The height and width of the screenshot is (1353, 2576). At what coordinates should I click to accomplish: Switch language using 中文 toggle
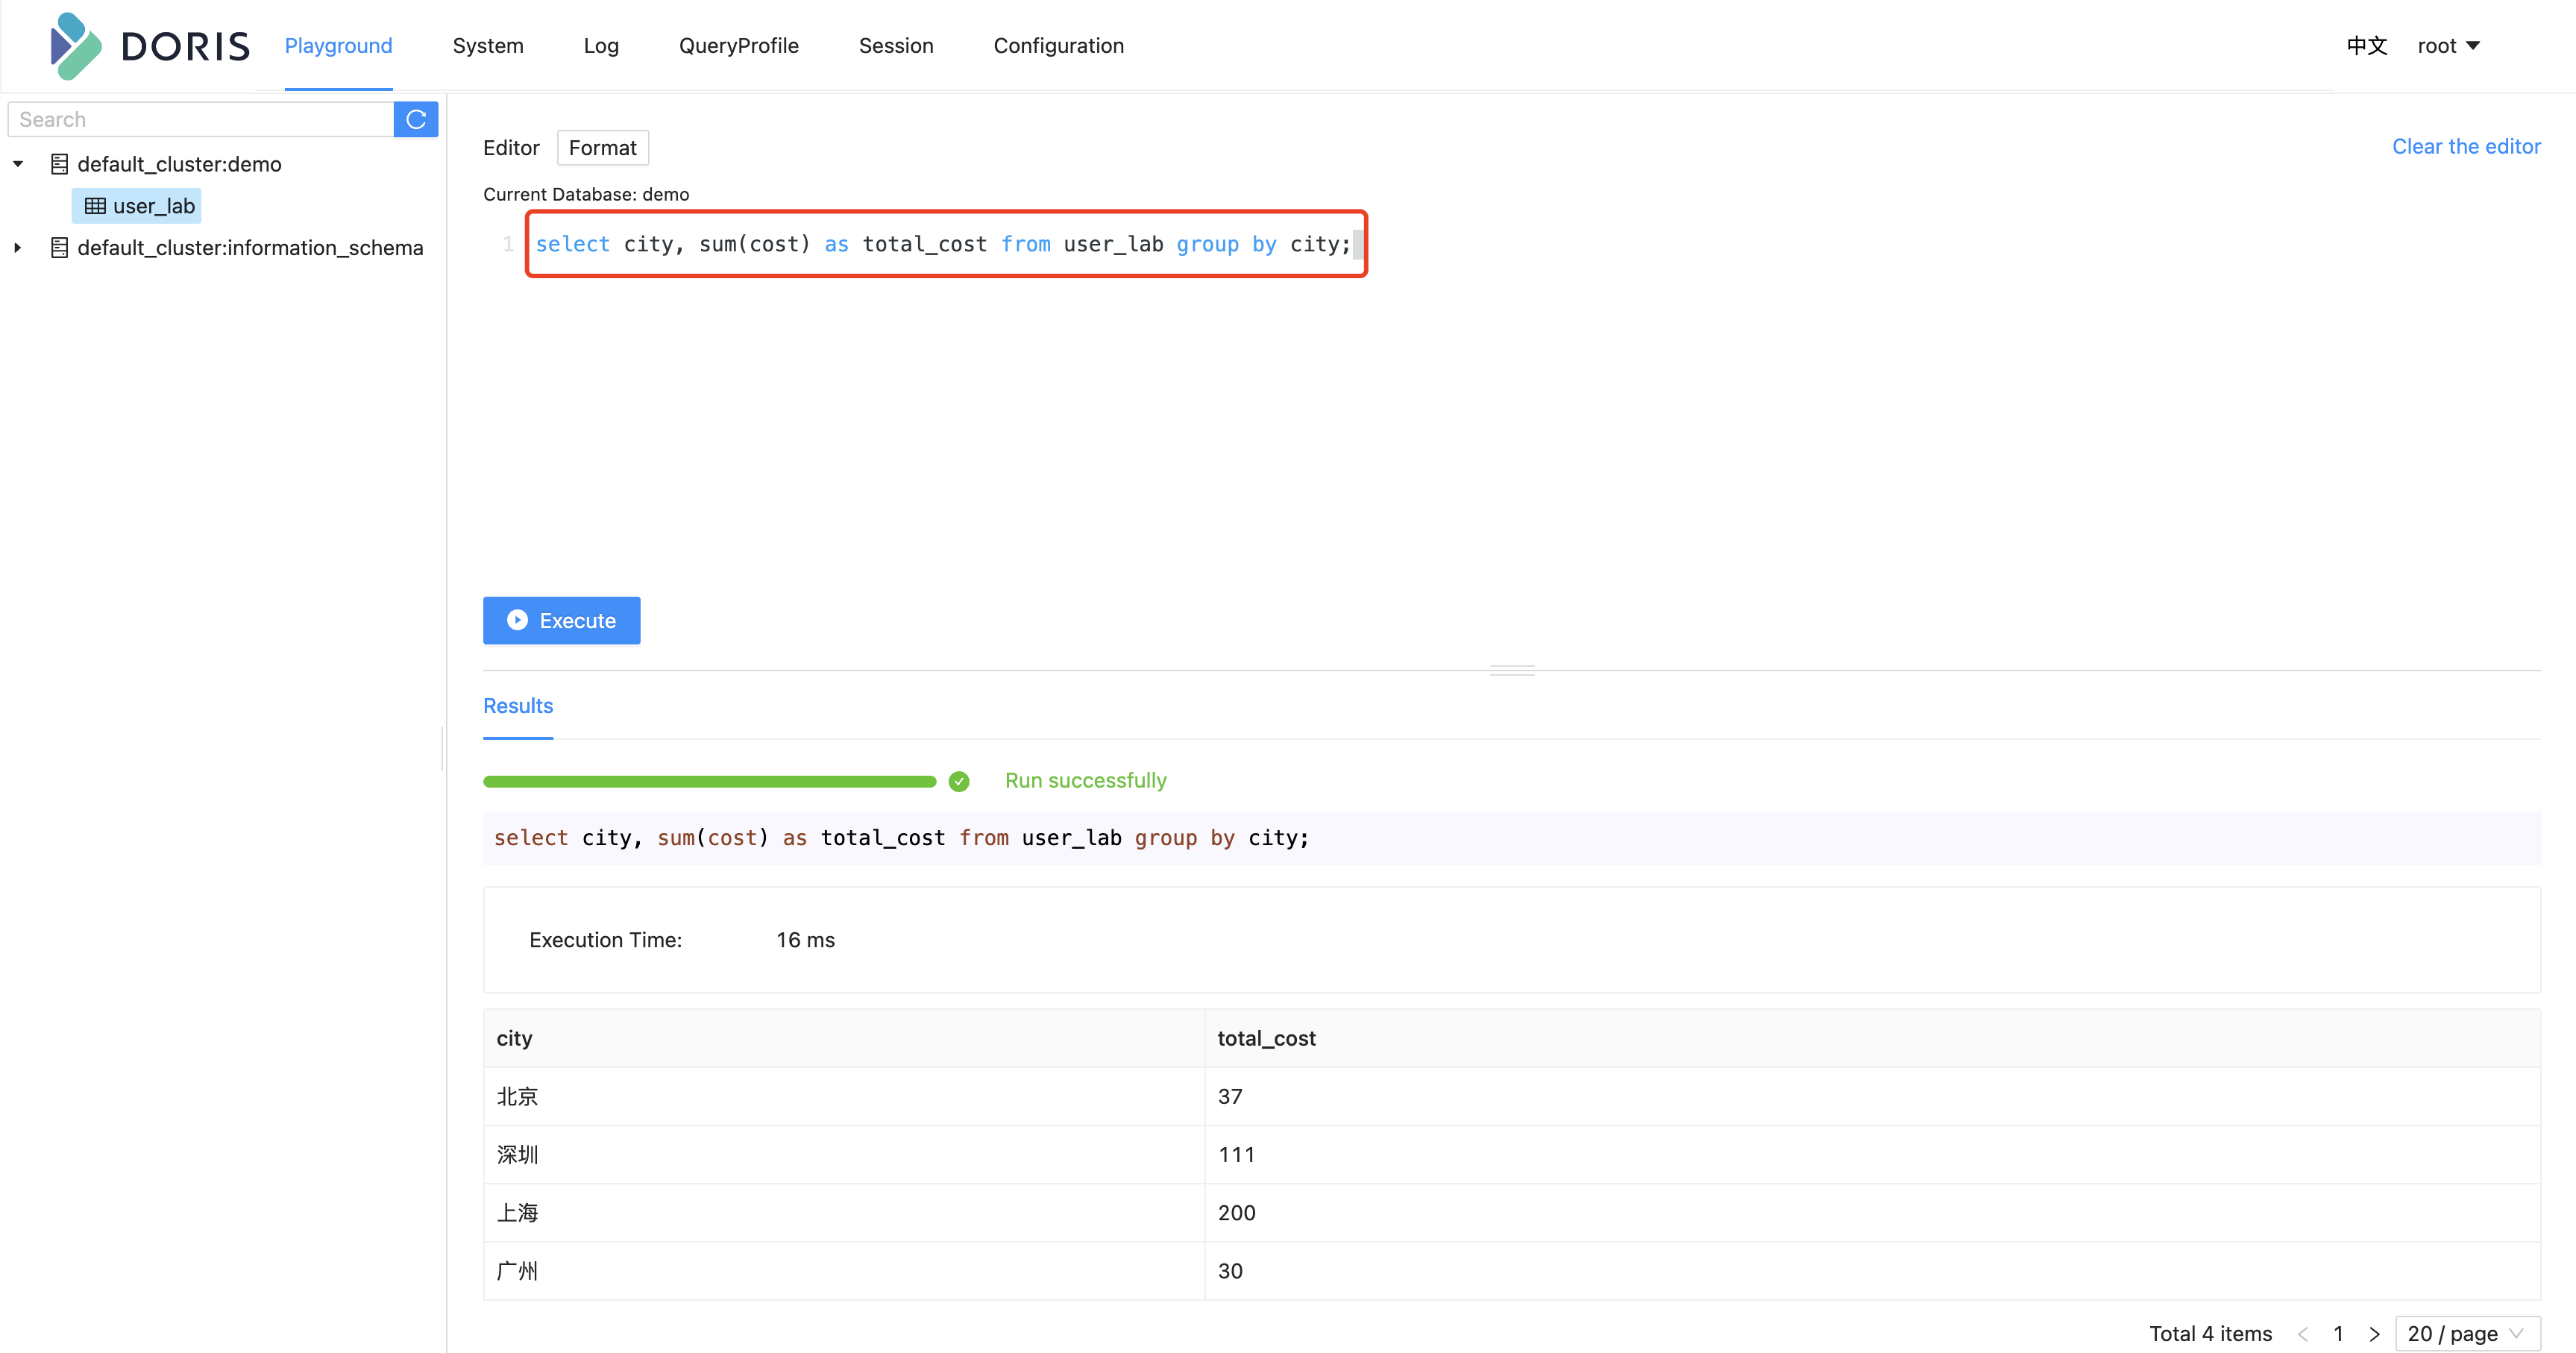pyautogui.click(x=2365, y=46)
